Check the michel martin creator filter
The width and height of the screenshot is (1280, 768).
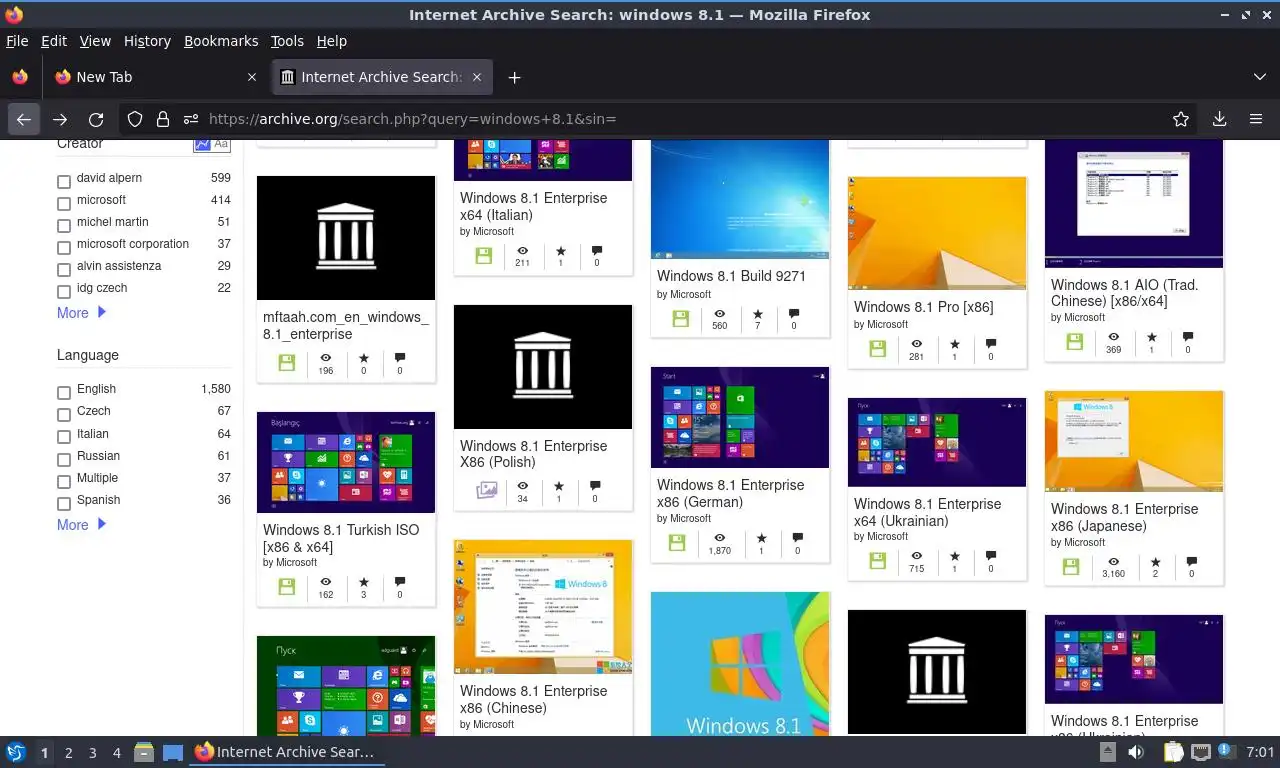click(x=64, y=226)
